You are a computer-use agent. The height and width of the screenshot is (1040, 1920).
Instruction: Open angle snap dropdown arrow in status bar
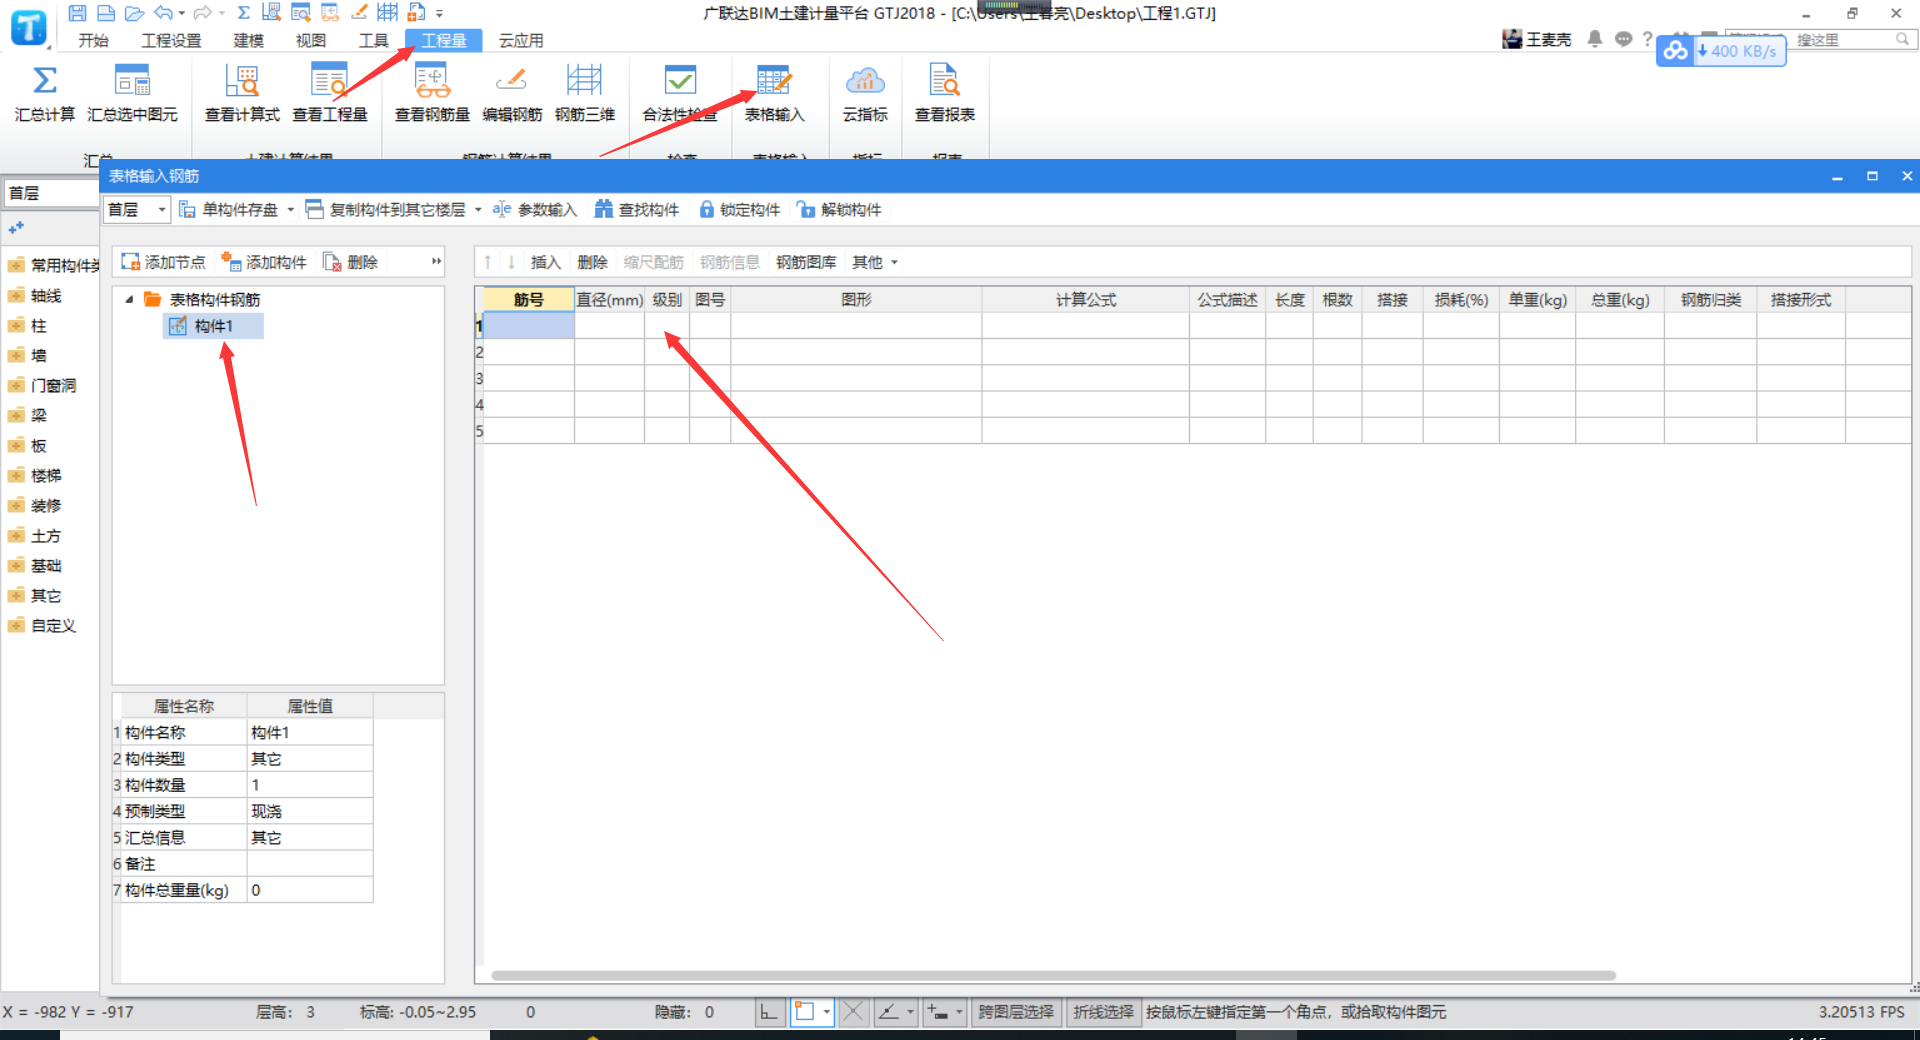click(910, 1012)
